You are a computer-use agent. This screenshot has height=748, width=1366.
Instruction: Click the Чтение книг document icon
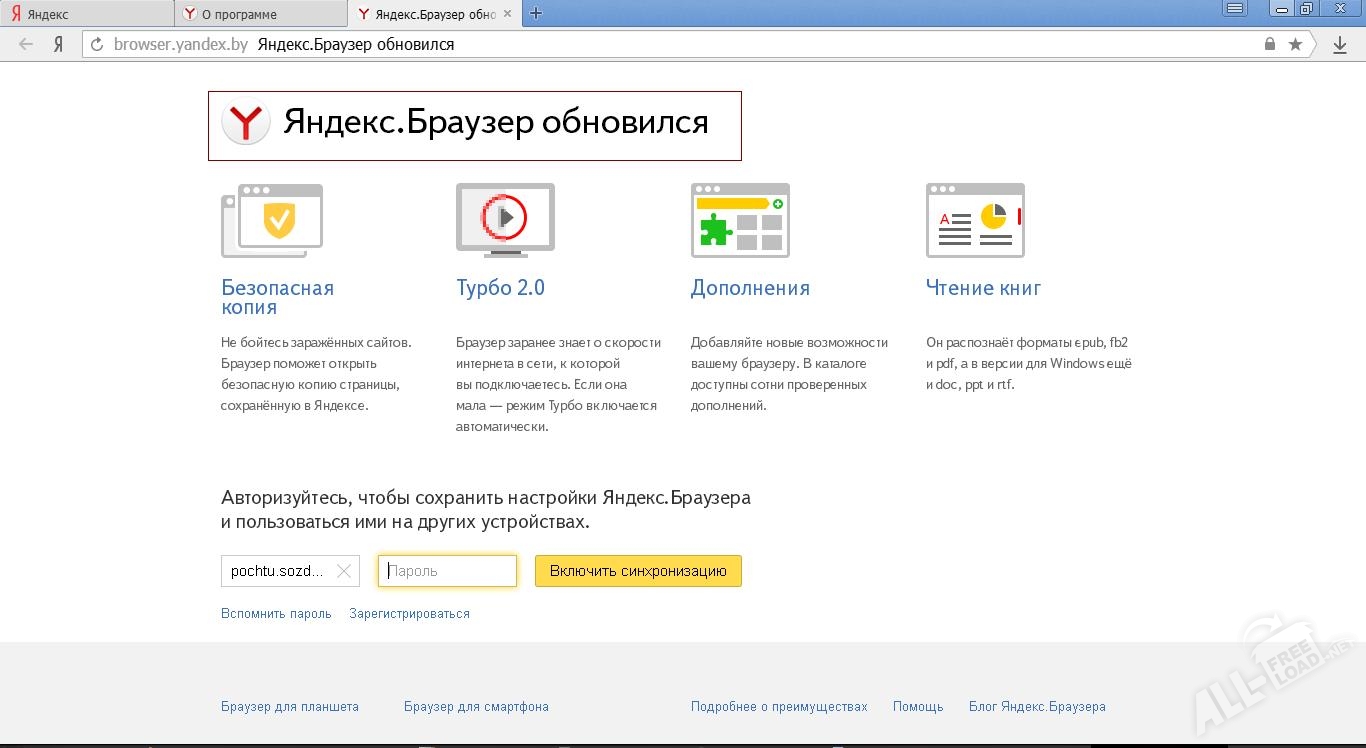click(x=974, y=219)
